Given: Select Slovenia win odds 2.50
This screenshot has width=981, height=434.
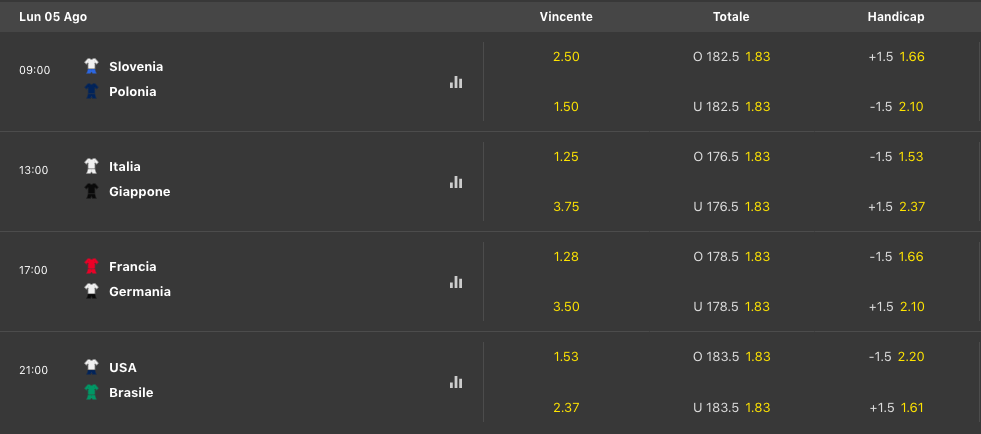Looking at the screenshot, I should 566,56.
